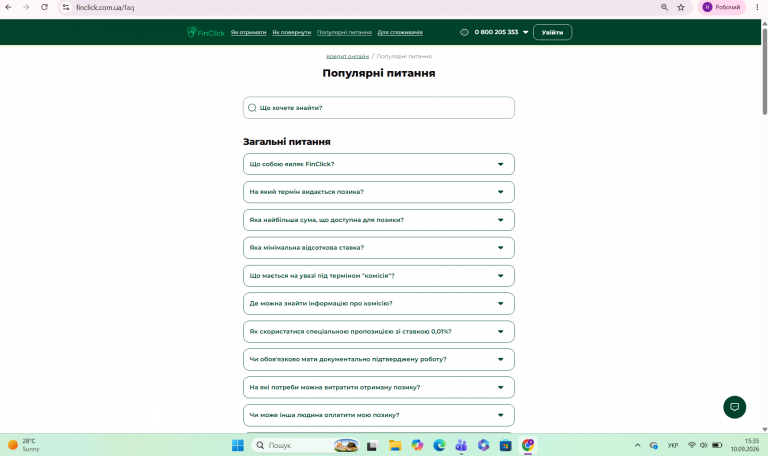
Task: Open Task View on taskbar
Action: coord(372,445)
